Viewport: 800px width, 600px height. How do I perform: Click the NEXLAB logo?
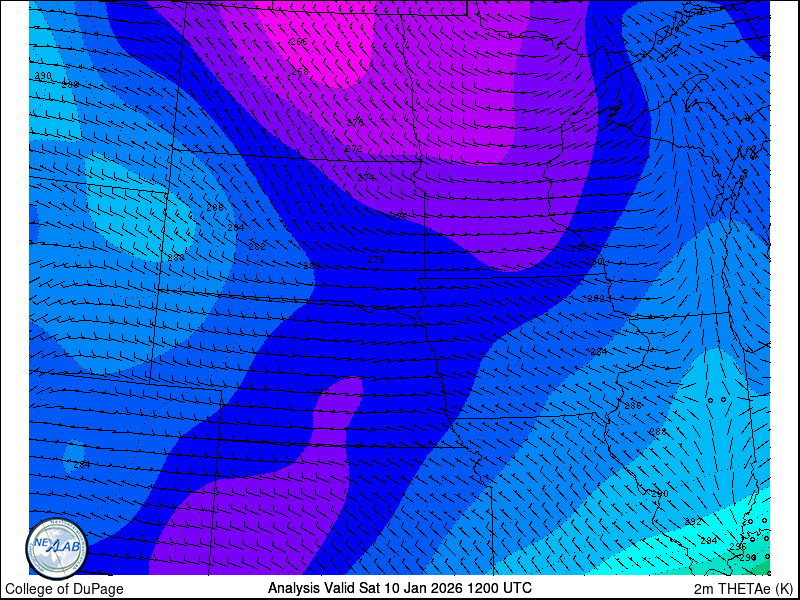57,549
